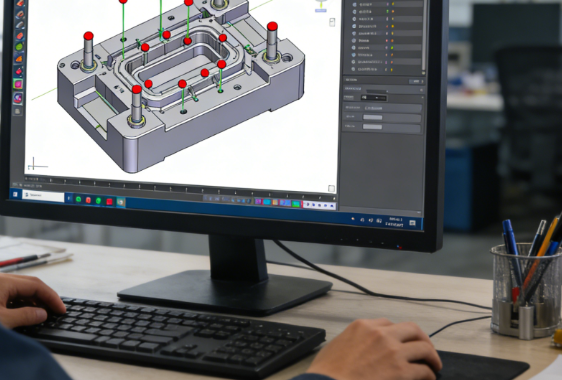Open the dark combo box in properties panel
The width and height of the screenshot is (562, 380).
point(373,98)
